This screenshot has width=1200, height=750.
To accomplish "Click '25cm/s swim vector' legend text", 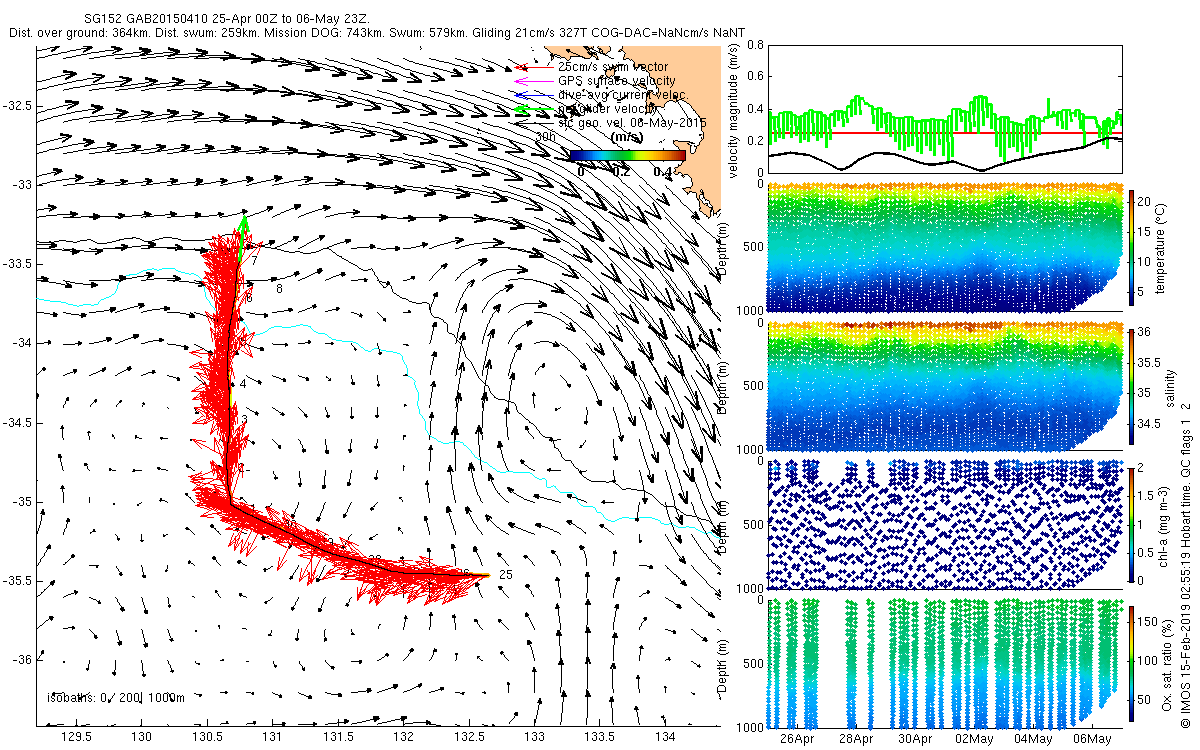I will [x=611, y=66].
